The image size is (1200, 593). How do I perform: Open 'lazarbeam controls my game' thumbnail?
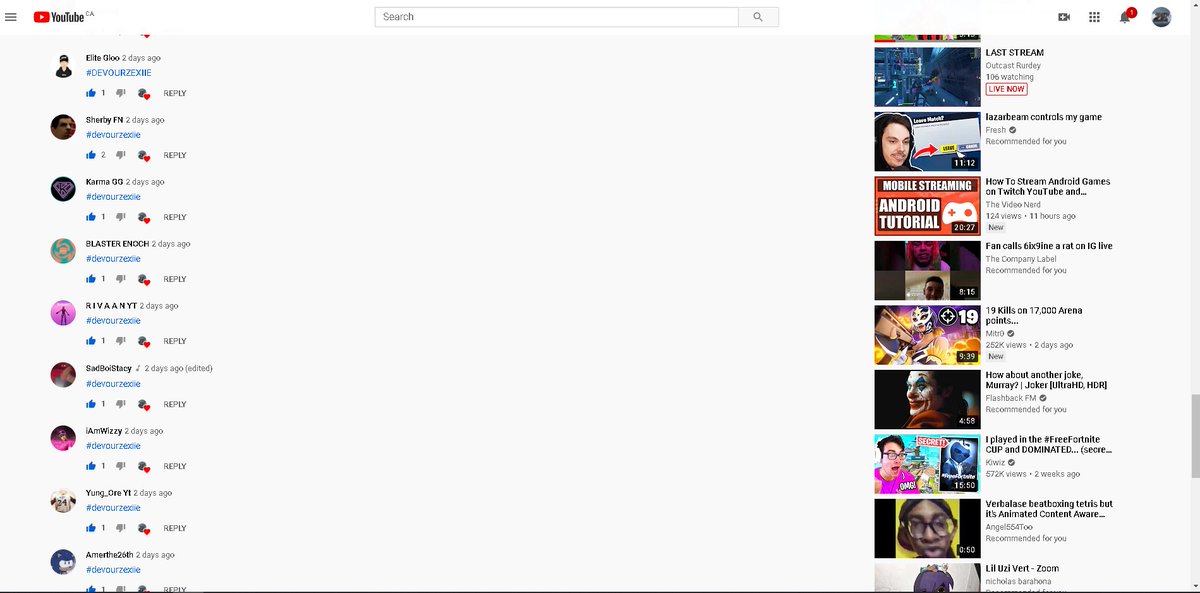tap(926, 141)
